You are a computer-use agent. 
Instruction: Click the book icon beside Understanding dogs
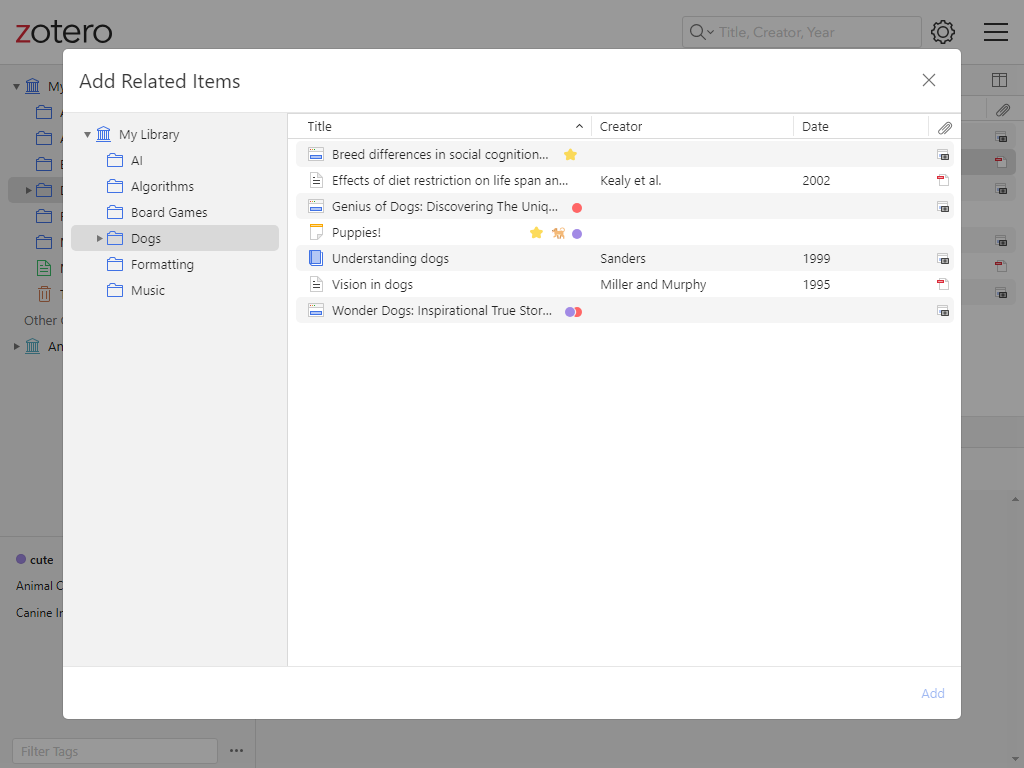pos(316,259)
